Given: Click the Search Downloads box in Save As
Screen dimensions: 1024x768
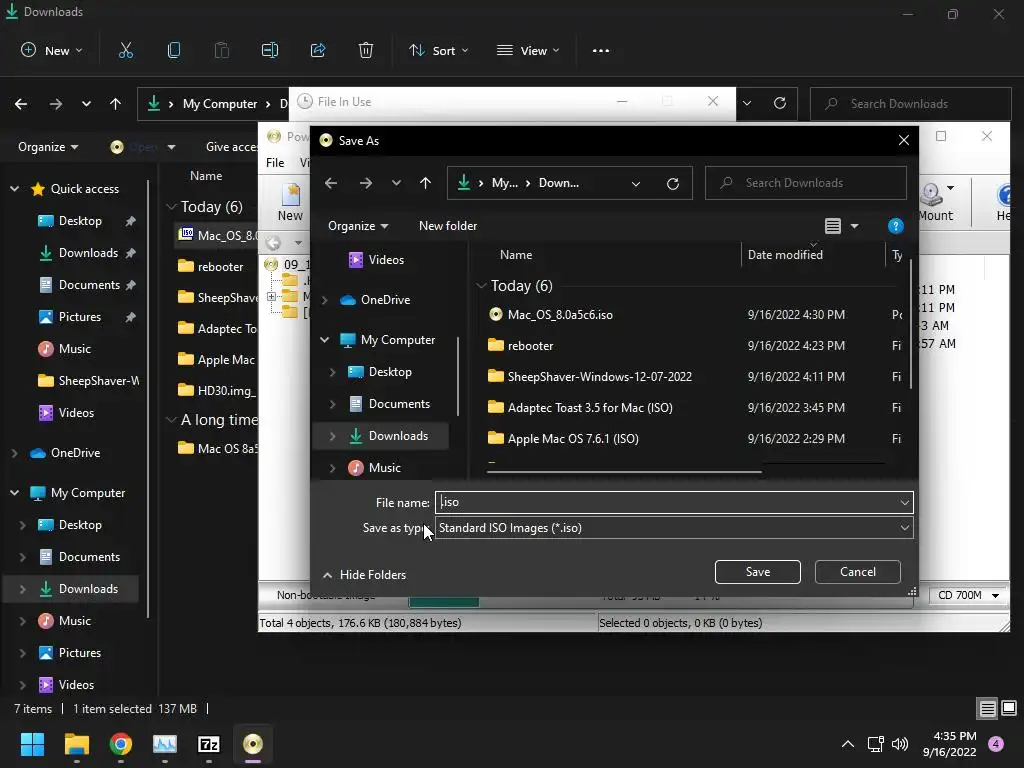Looking at the screenshot, I should pyautogui.click(x=806, y=184).
